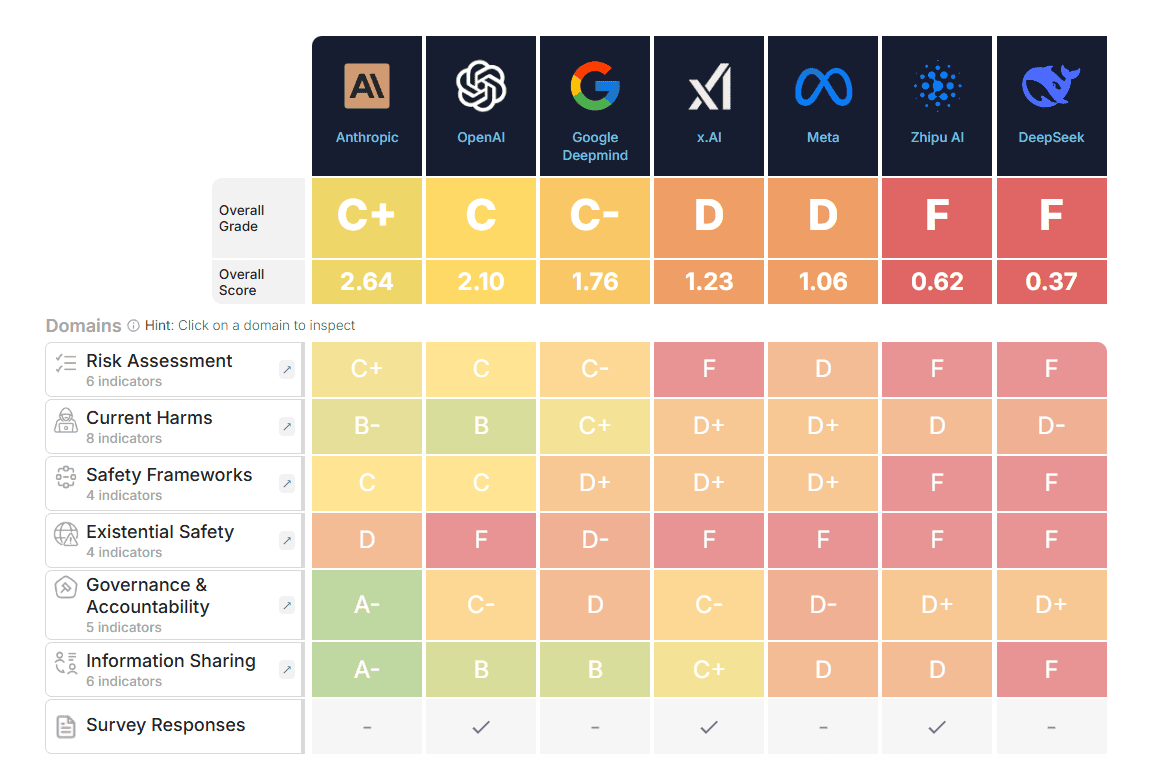Click Zhipu AI's survey response checkmark
The width and height of the screenshot is (1155, 782).
[x=937, y=727]
